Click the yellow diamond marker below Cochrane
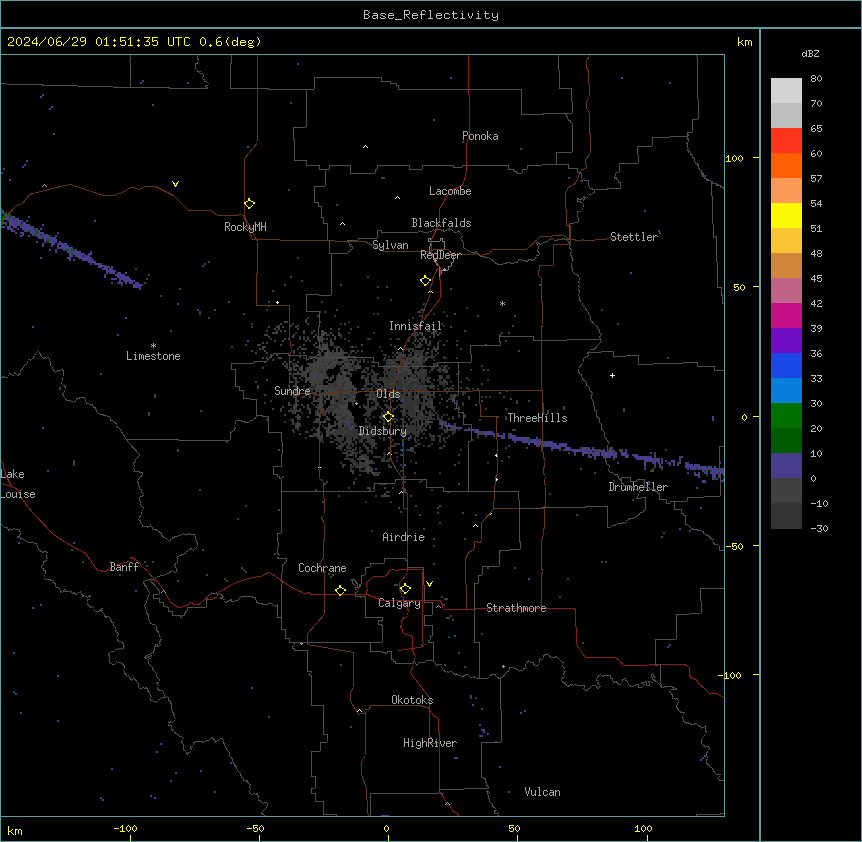This screenshot has width=862, height=842. pos(340,590)
